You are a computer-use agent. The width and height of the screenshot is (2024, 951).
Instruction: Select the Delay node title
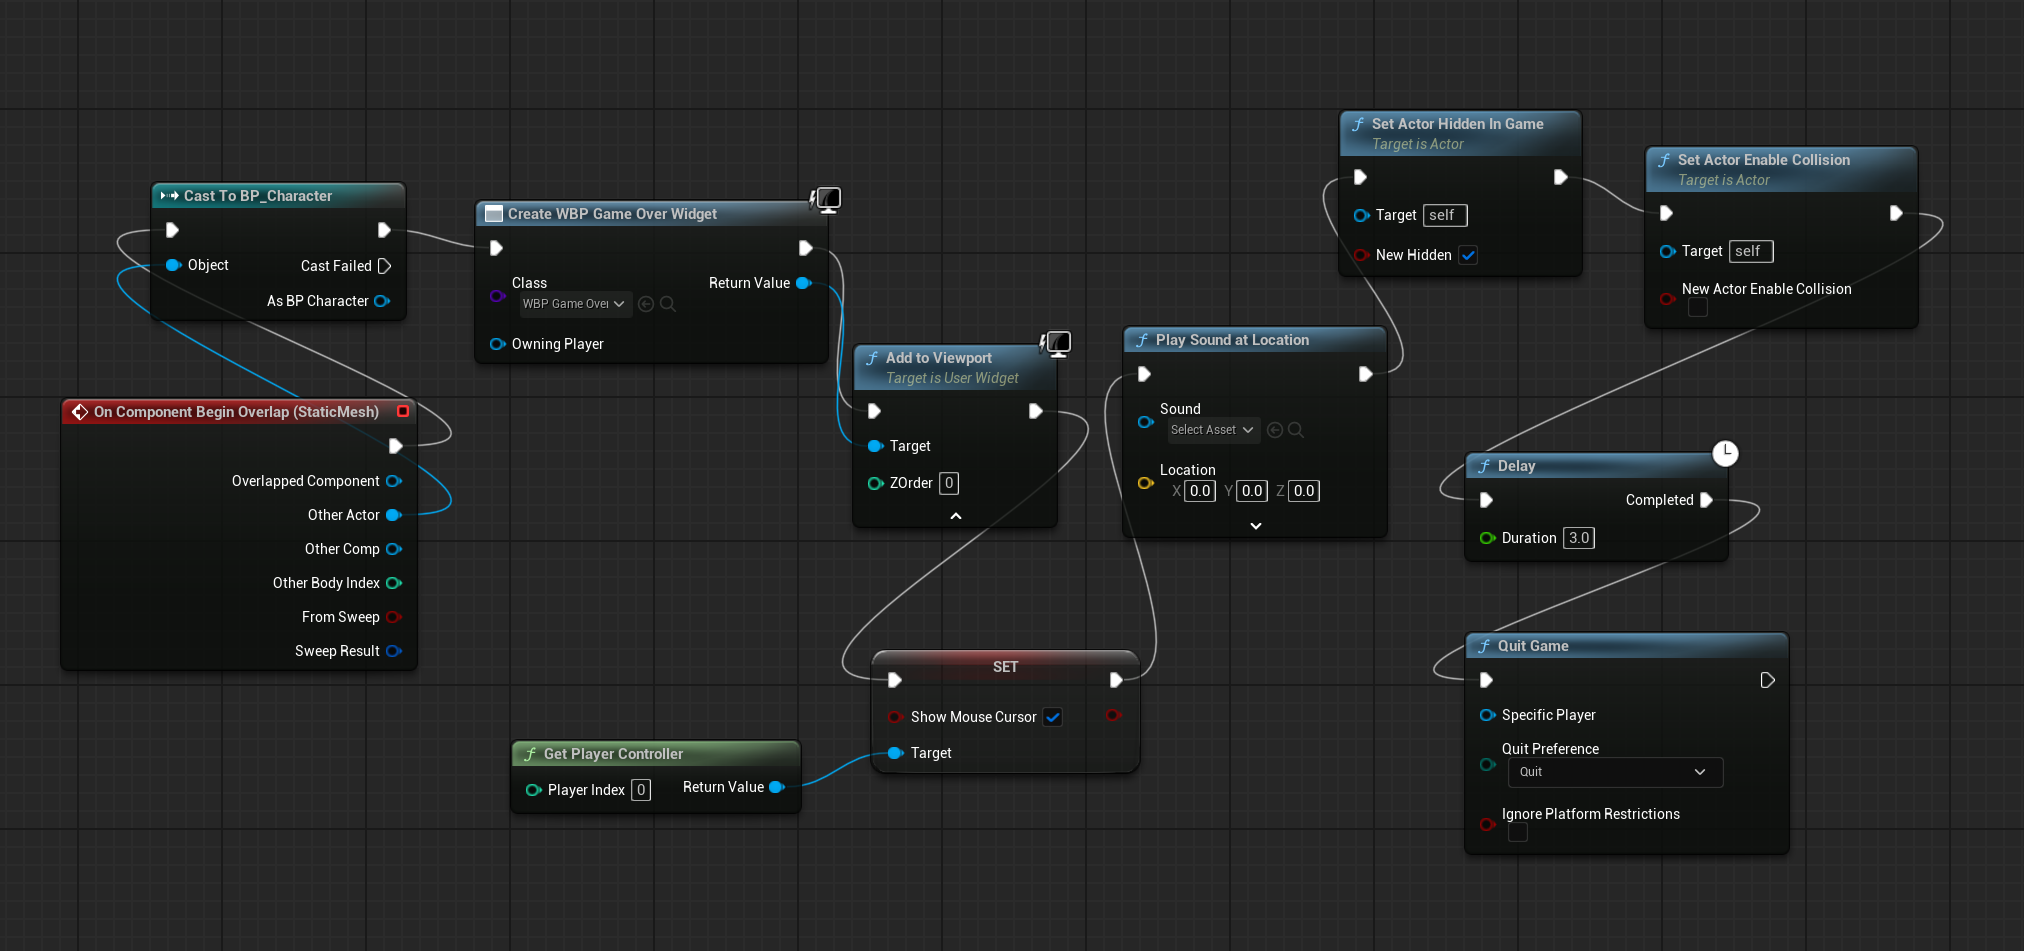1516,466
